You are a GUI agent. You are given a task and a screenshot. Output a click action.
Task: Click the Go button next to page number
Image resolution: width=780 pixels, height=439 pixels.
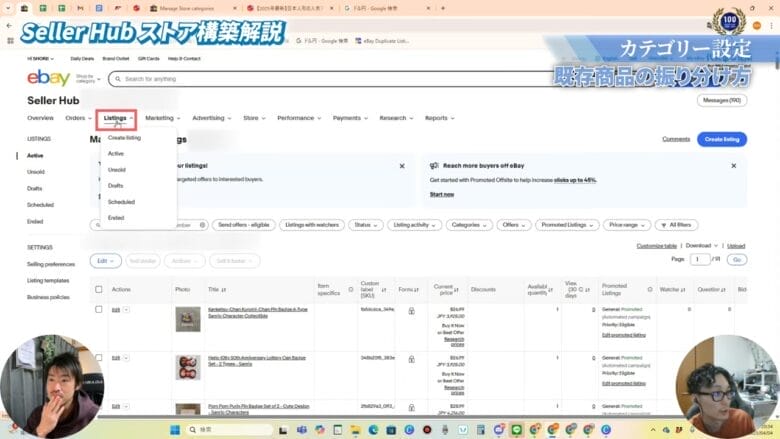737,260
